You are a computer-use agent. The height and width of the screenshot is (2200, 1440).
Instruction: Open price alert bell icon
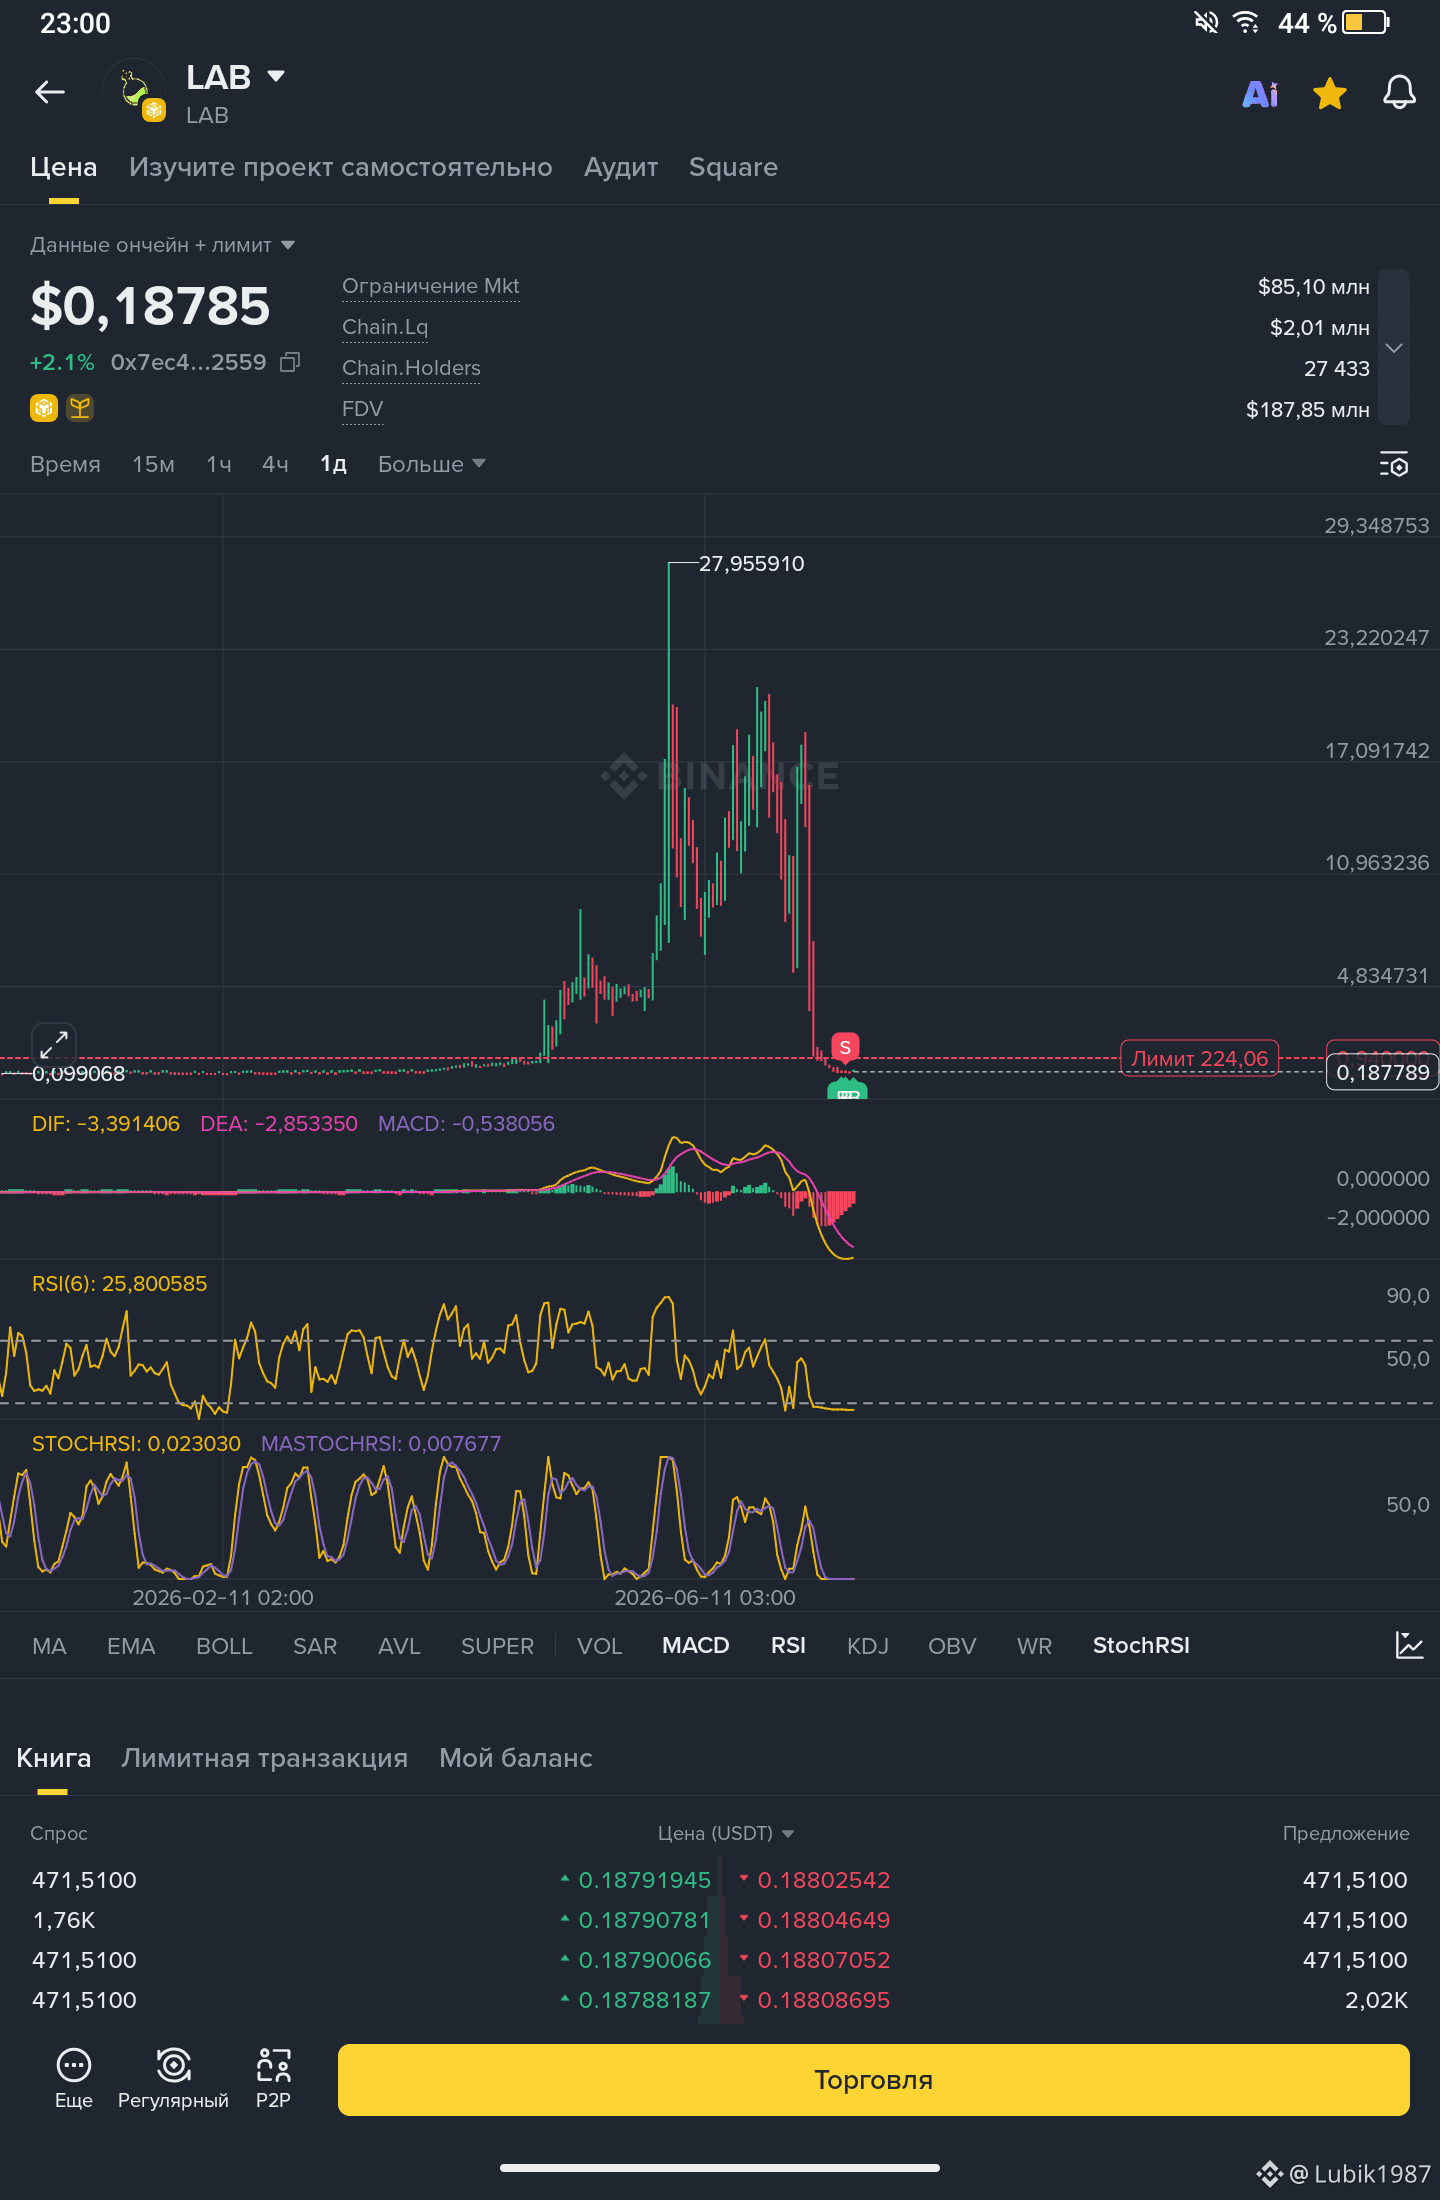(x=1399, y=93)
